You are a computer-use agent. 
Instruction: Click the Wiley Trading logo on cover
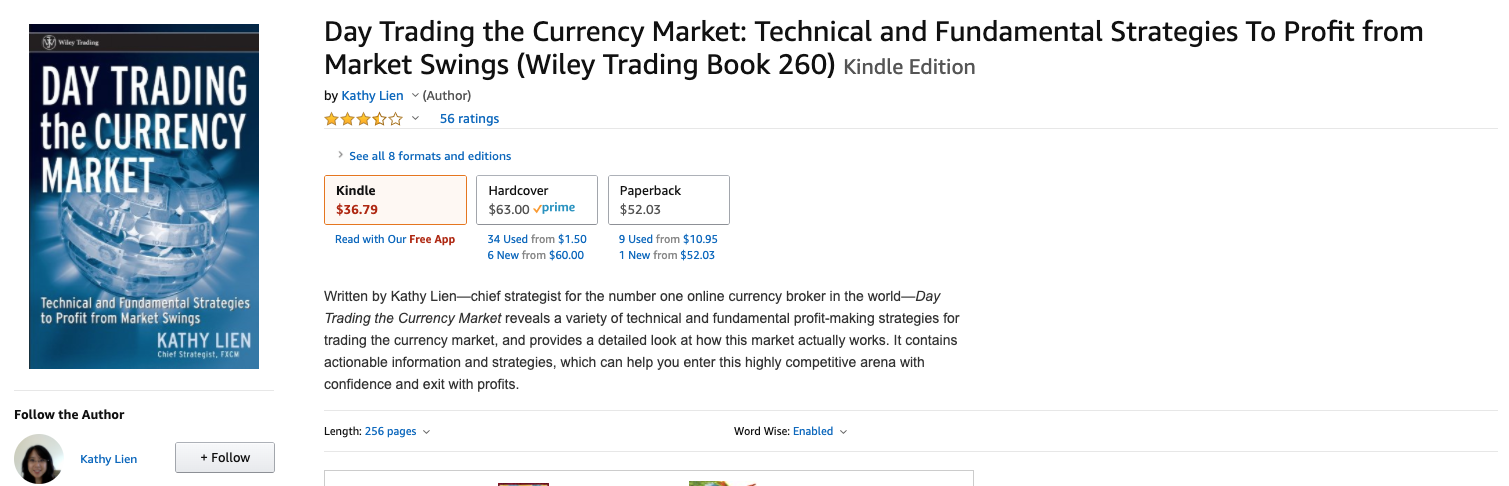point(70,42)
